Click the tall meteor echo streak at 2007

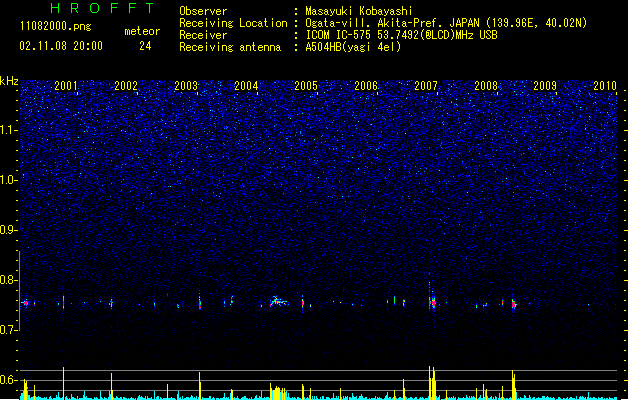(x=430, y=292)
